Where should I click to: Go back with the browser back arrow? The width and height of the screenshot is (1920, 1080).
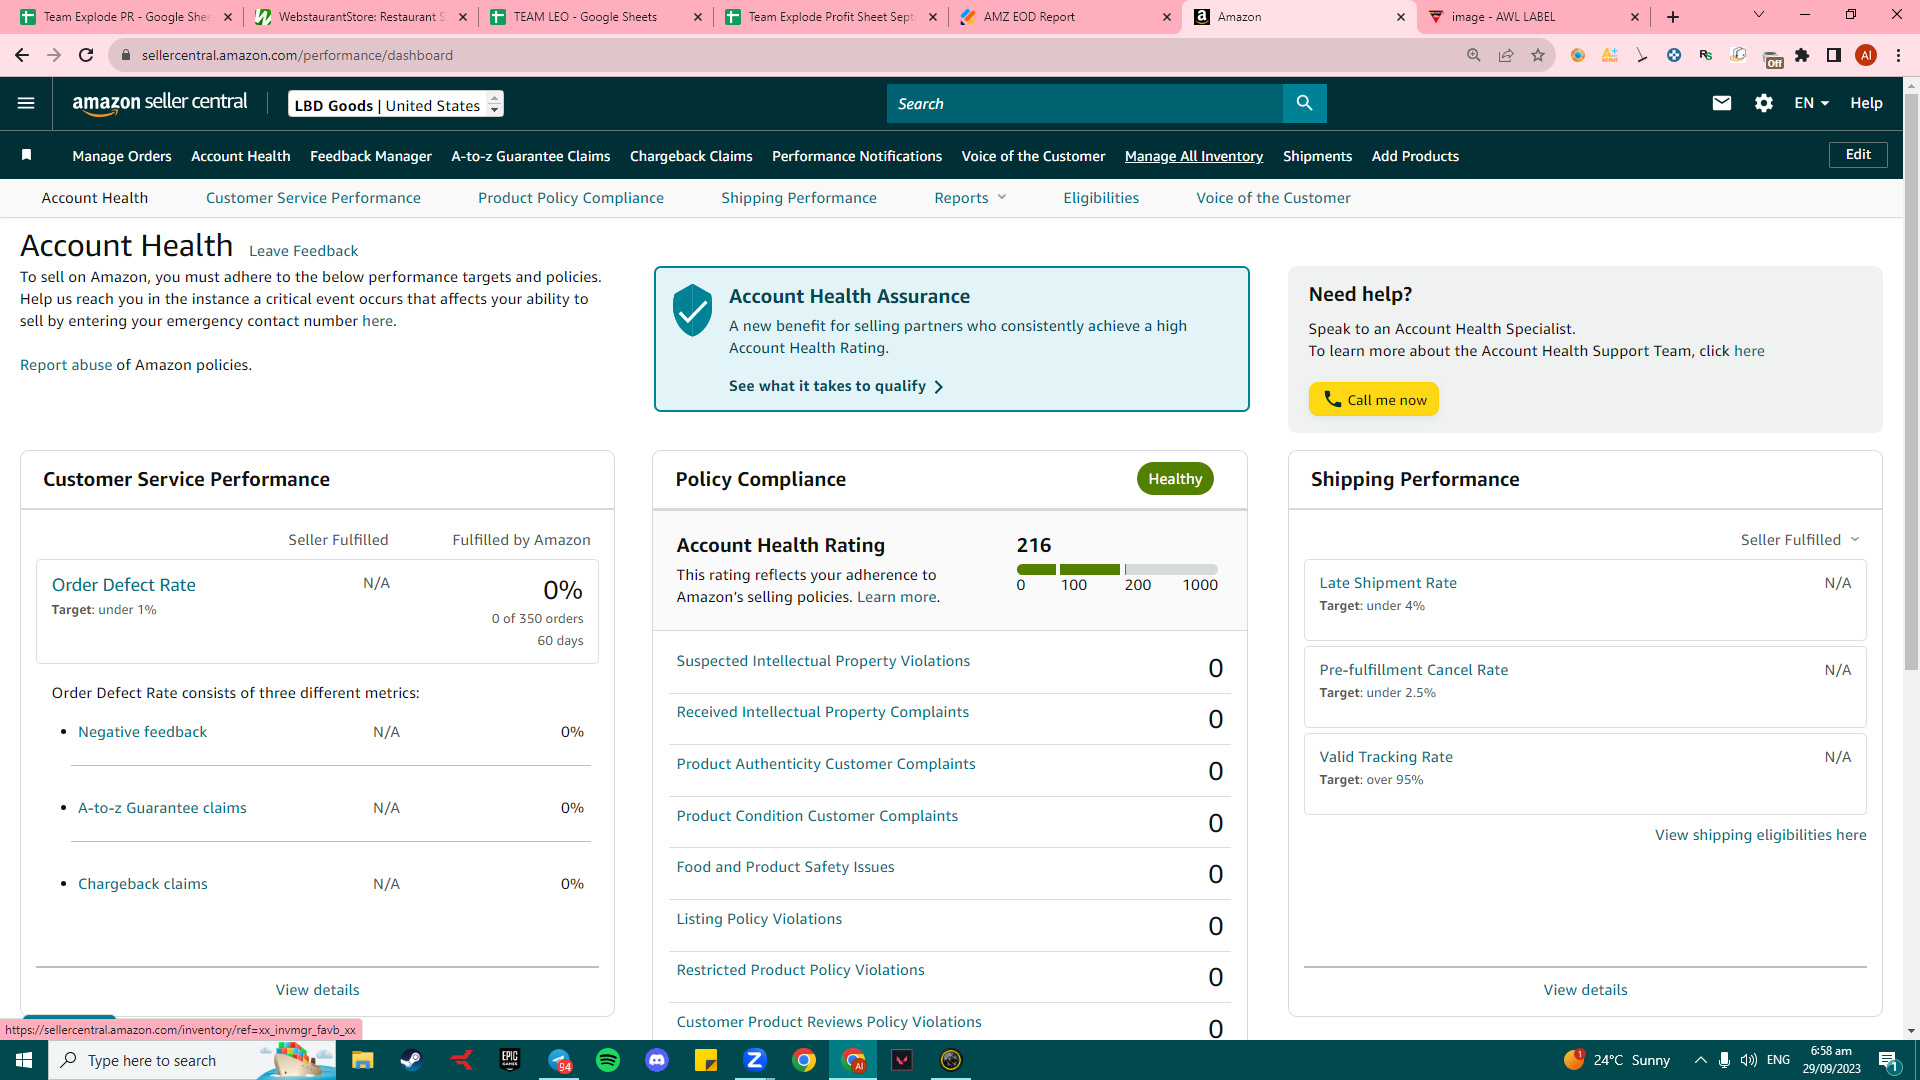click(22, 55)
